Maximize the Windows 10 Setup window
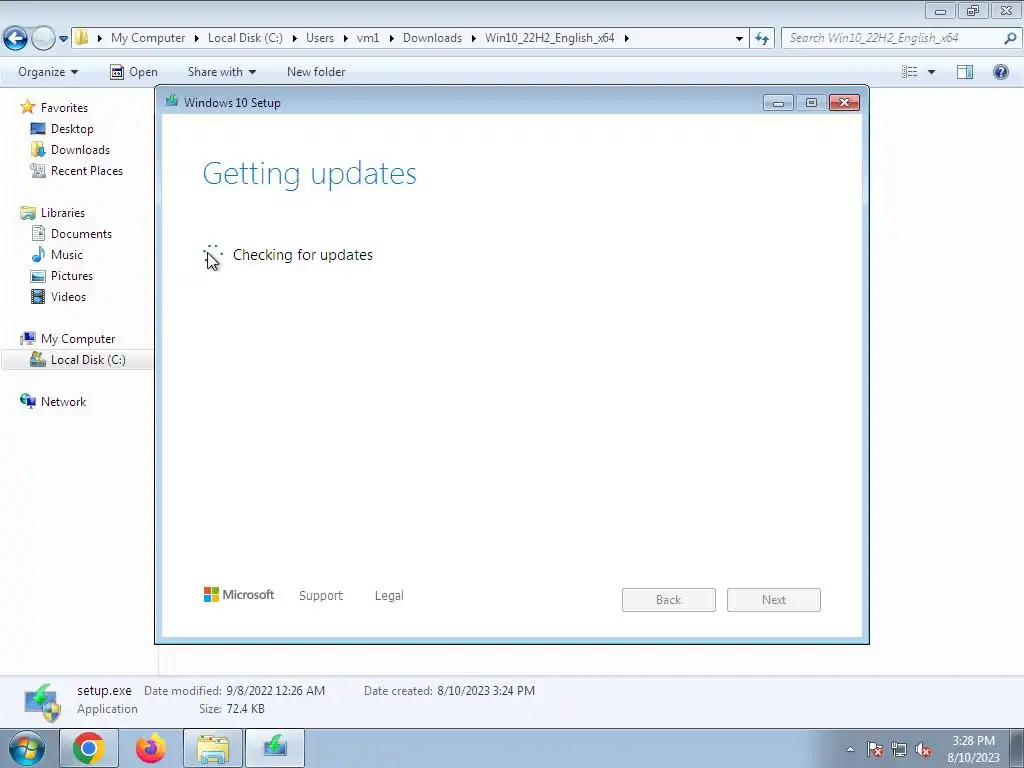 click(x=811, y=103)
